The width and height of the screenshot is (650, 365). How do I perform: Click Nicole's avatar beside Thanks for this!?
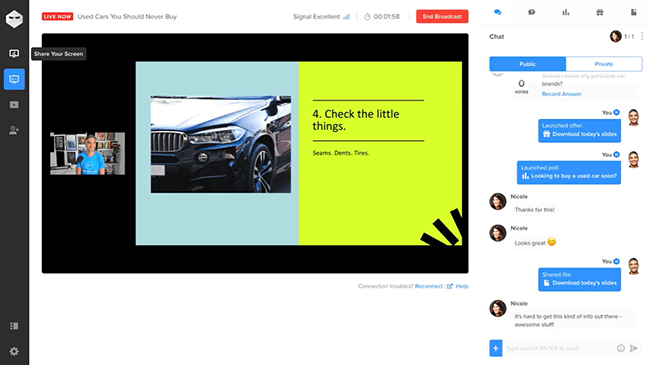coord(498,202)
